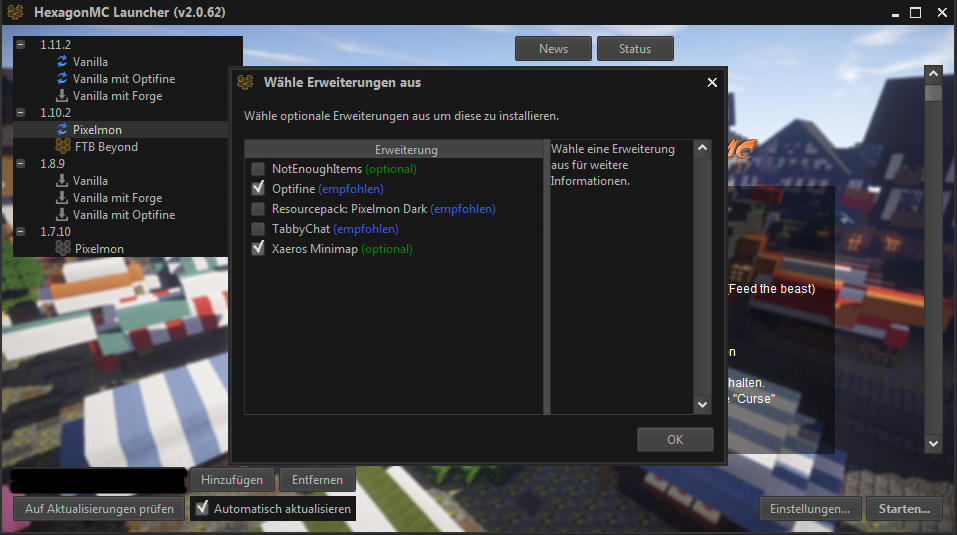The height and width of the screenshot is (535, 957).
Task: Open the Status tab
Action: point(634,49)
